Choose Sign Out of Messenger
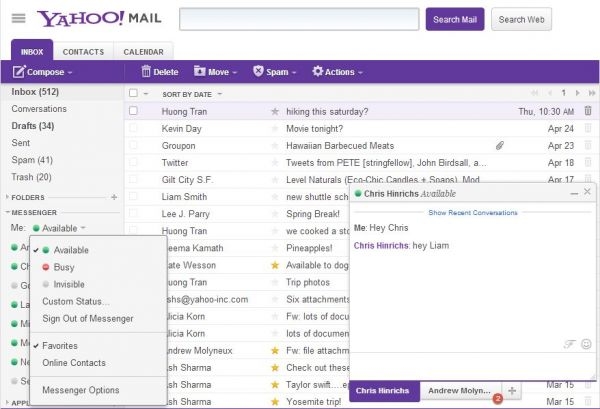Image resolution: width=600 pixels, height=409 pixels. [x=88, y=318]
